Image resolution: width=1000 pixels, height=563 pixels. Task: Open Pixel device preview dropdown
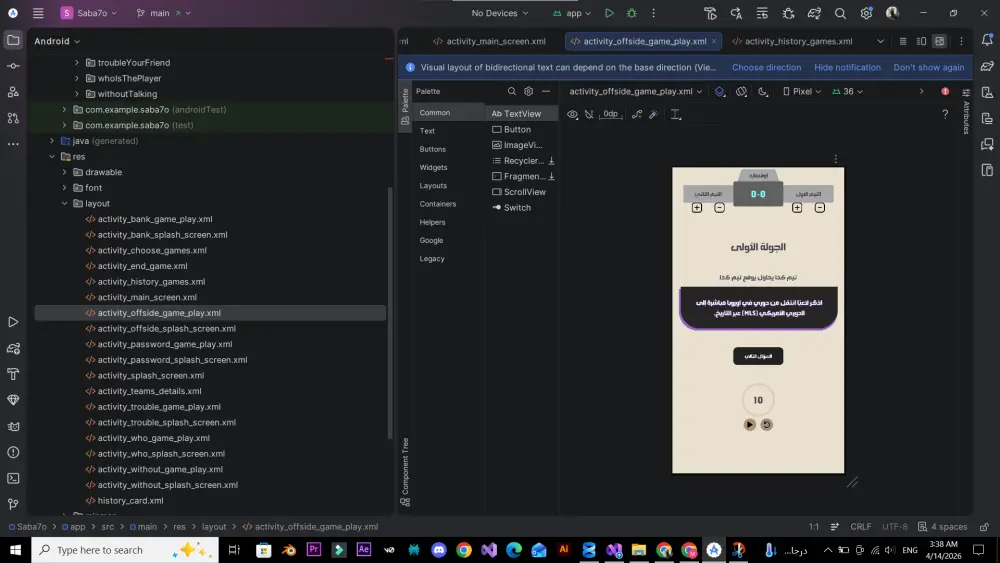(802, 91)
